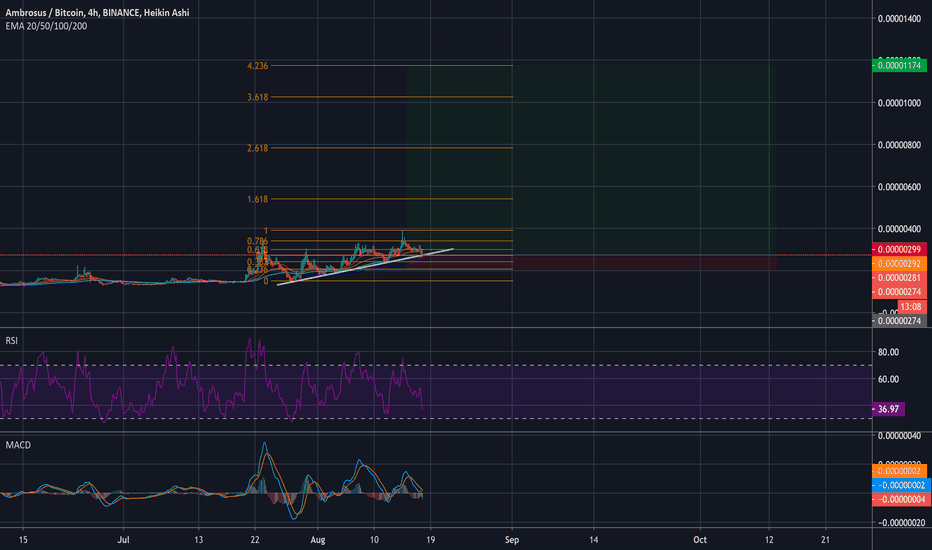The height and width of the screenshot is (550, 932).
Task: Click the red -0.00000004 MACD tag
Action: (x=900, y=499)
